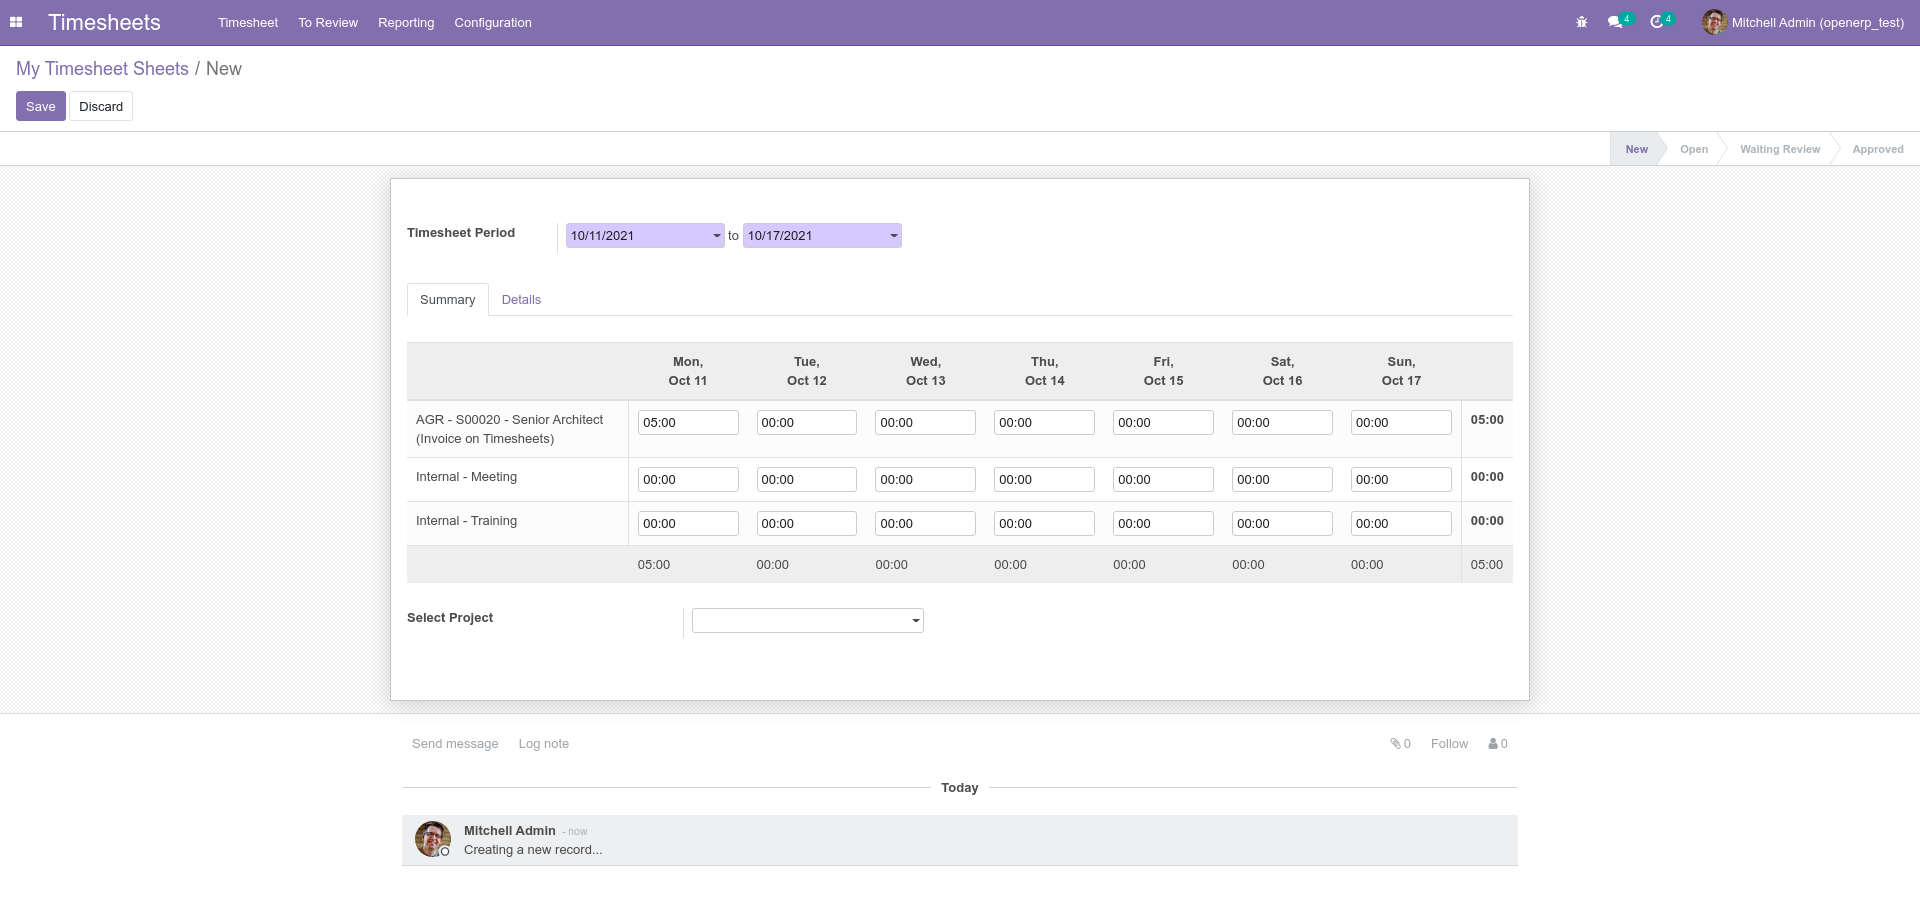
Task: Open the Configuration menu
Action: (x=493, y=22)
